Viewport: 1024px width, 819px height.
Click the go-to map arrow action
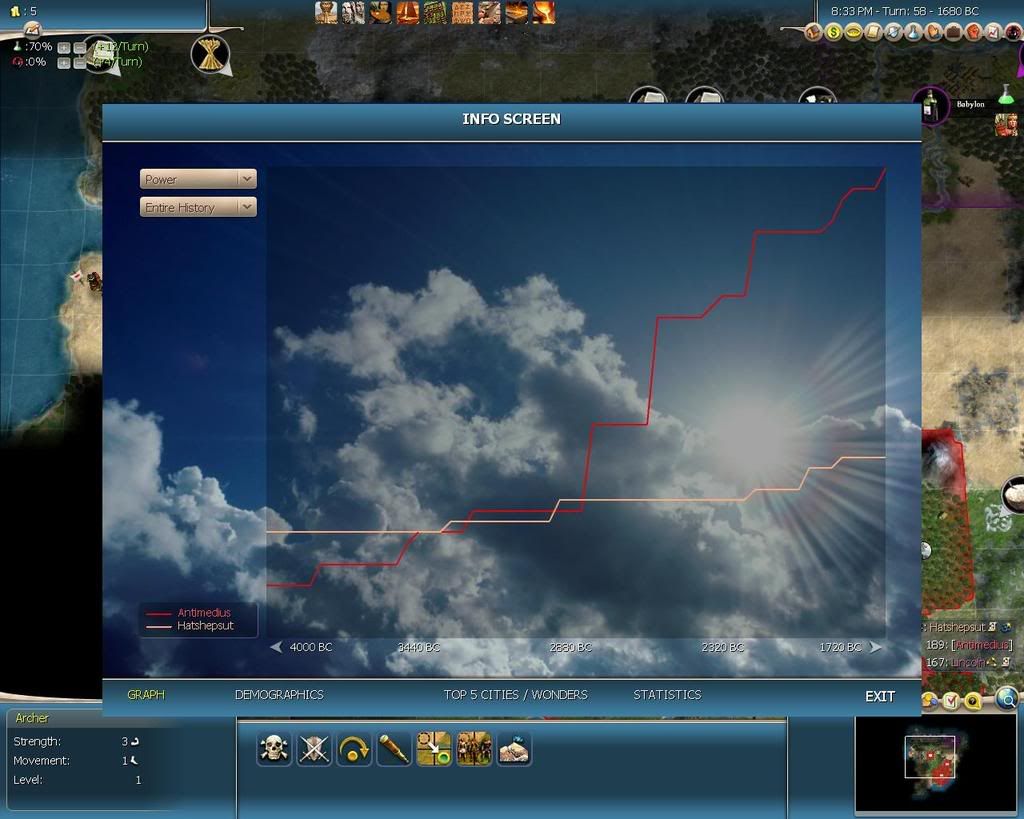(434, 748)
